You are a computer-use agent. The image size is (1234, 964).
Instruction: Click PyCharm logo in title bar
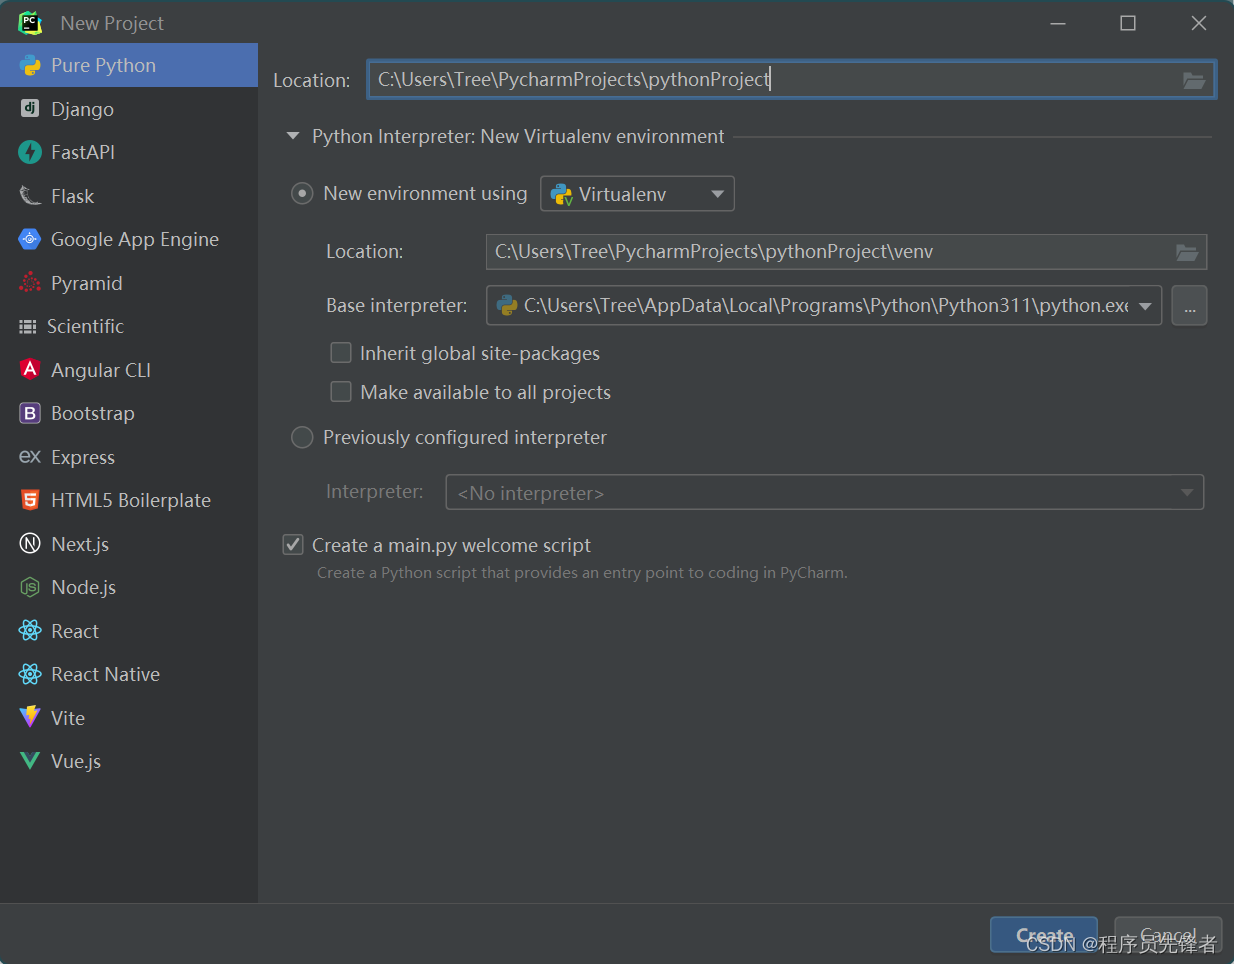[30, 22]
